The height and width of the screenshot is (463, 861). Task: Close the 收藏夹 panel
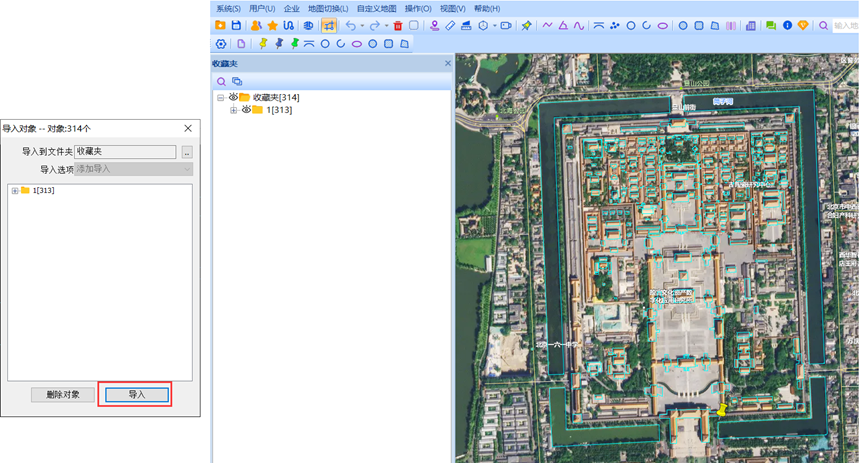pos(448,63)
